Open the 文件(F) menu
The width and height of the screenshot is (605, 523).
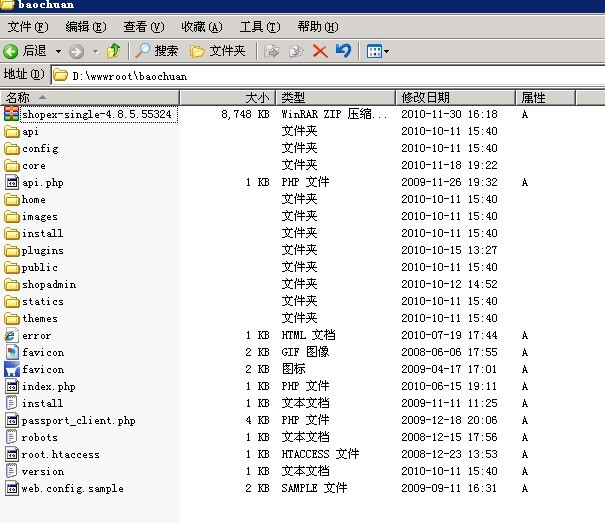27,26
